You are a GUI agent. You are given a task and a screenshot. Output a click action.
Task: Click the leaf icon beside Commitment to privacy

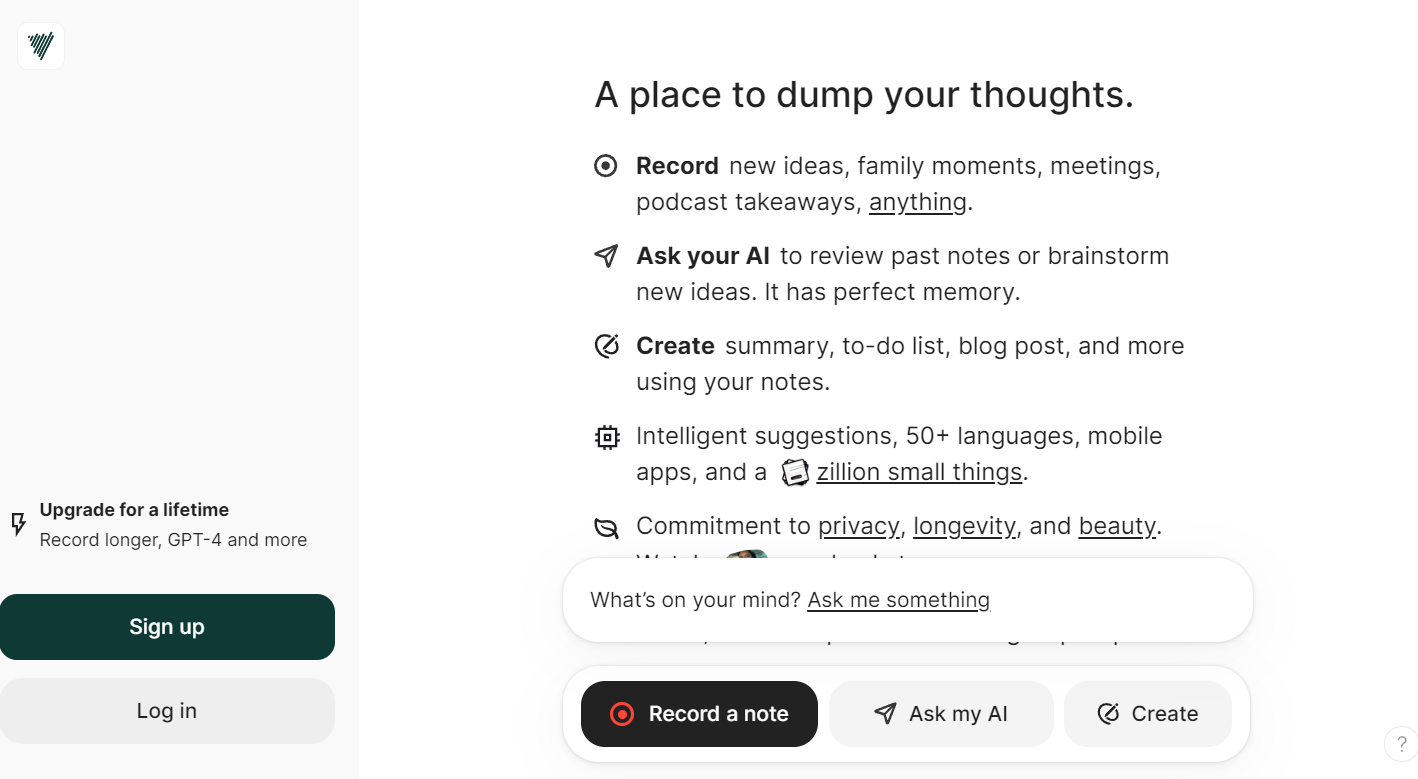(606, 527)
